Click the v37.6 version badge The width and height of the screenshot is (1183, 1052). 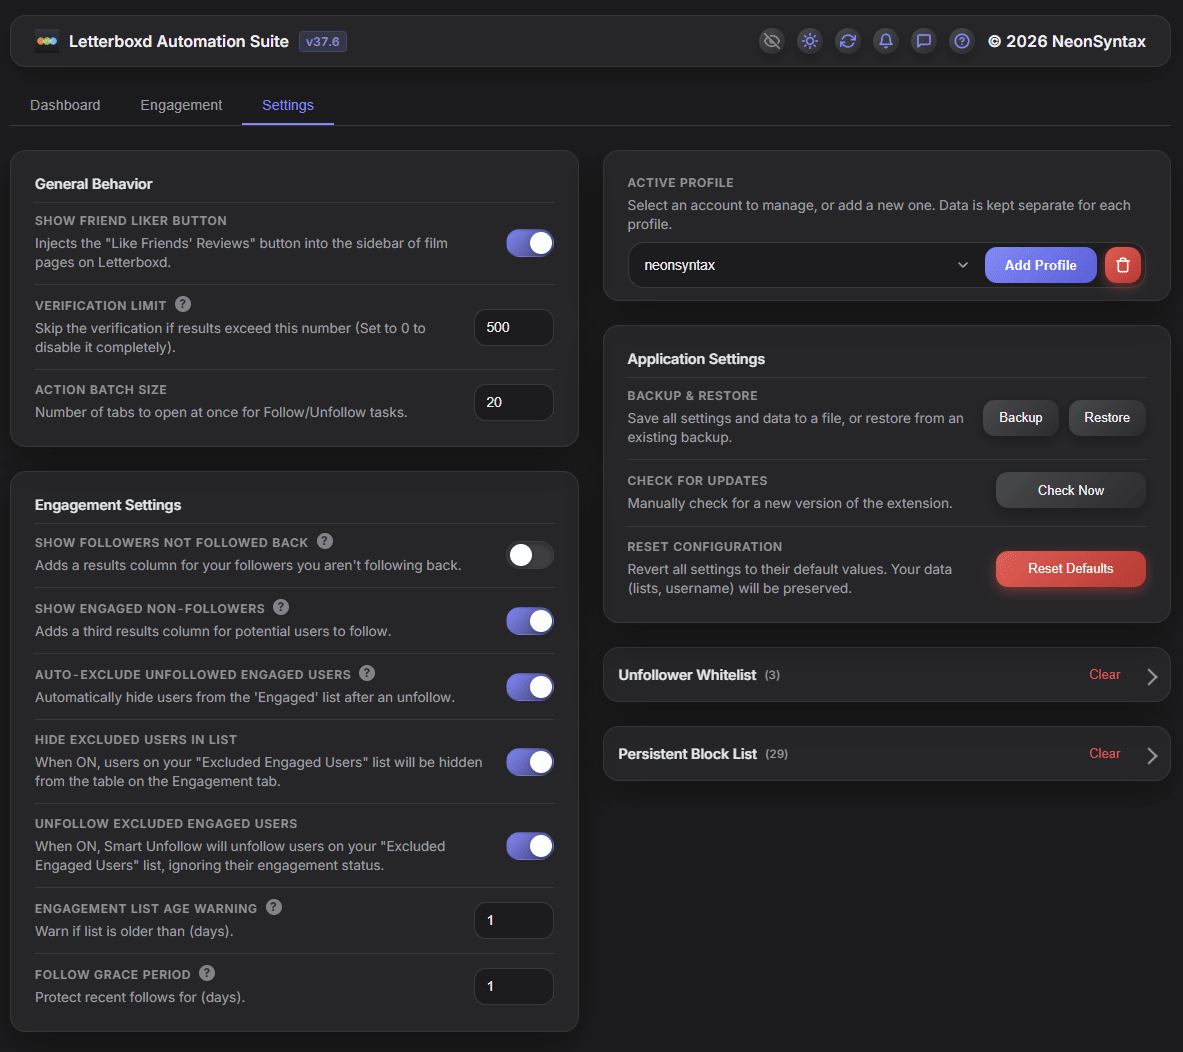[323, 42]
